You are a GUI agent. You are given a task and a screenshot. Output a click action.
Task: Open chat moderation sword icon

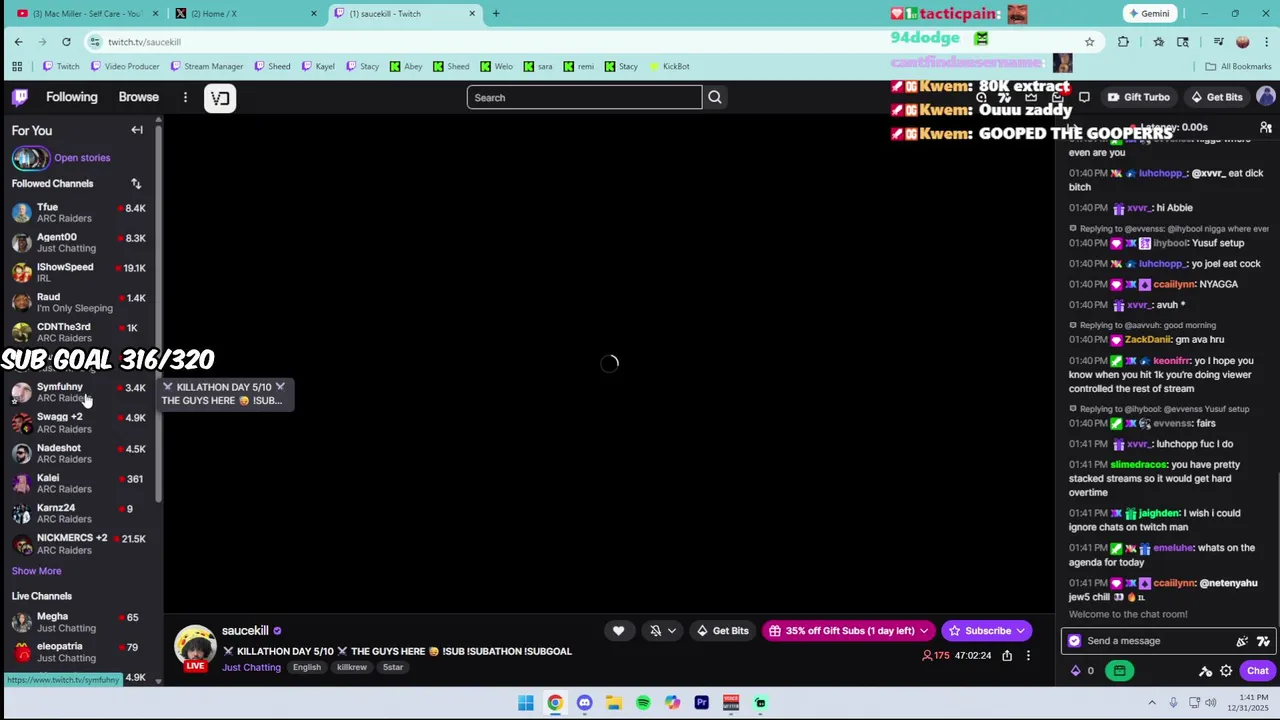pos(1206,671)
